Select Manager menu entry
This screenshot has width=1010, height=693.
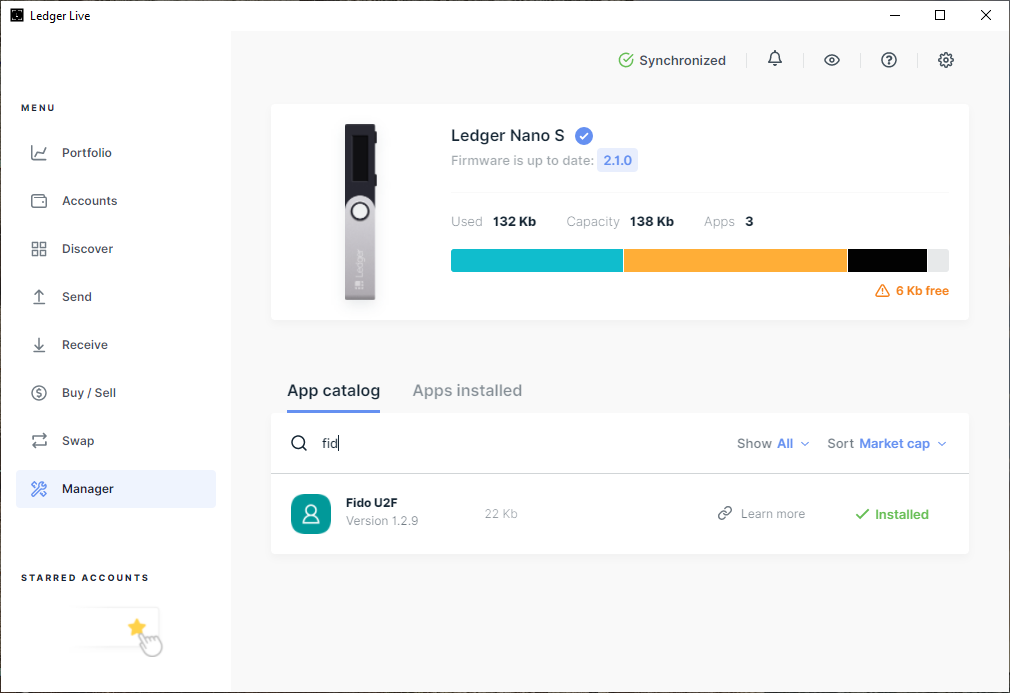pos(116,489)
